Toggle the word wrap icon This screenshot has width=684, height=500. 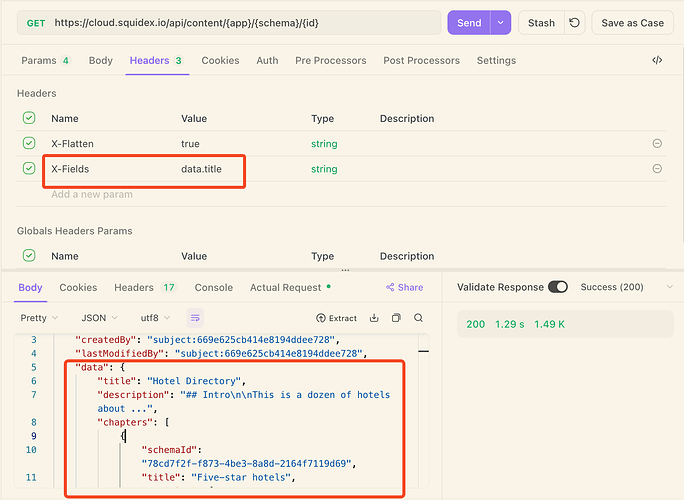pyautogui.click(x=195, y=318)
